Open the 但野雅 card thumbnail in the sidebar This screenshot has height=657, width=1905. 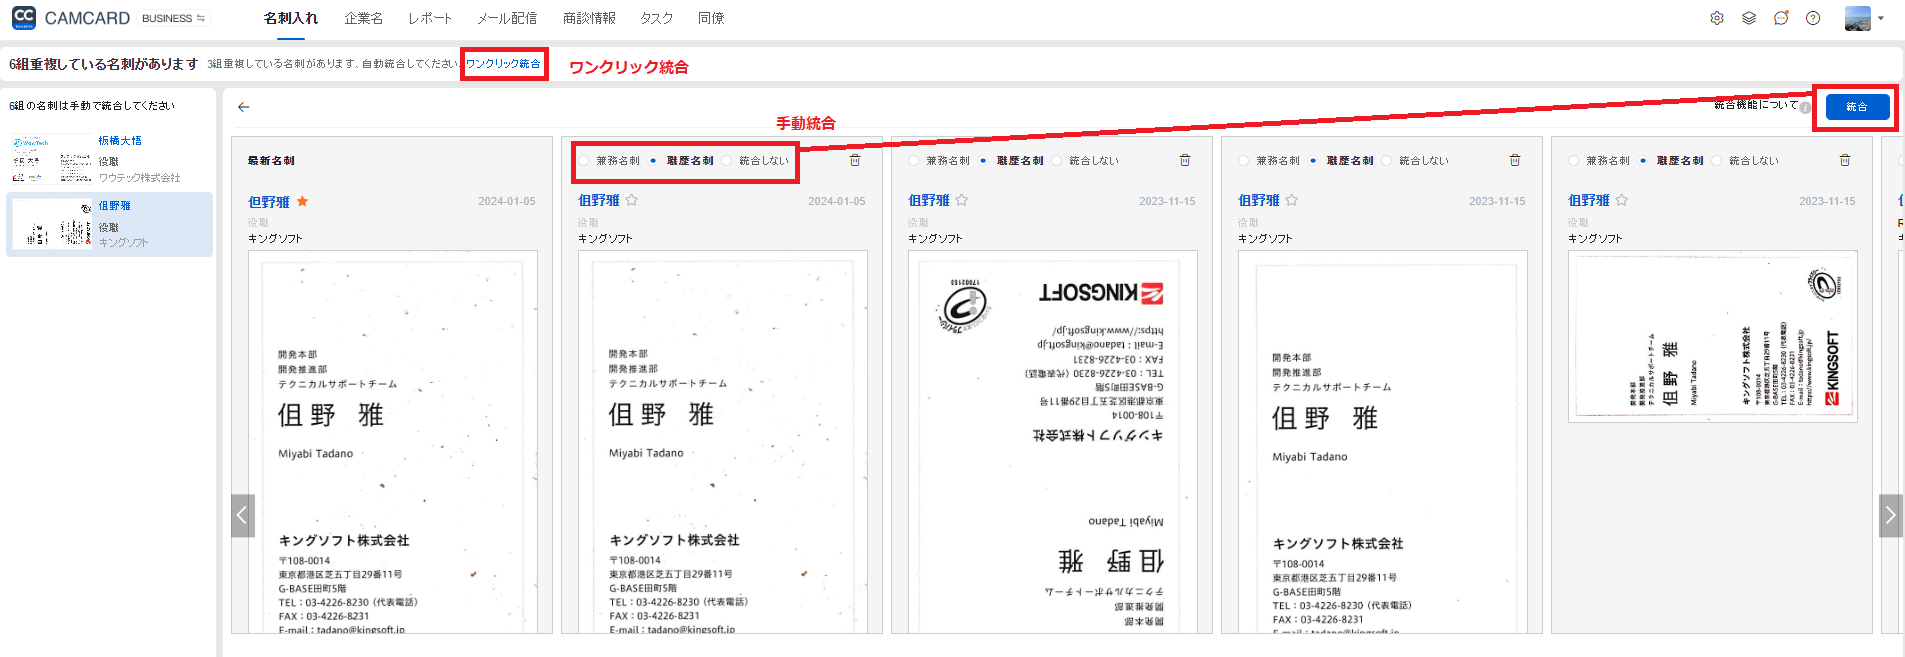click(x=52, y=224)
